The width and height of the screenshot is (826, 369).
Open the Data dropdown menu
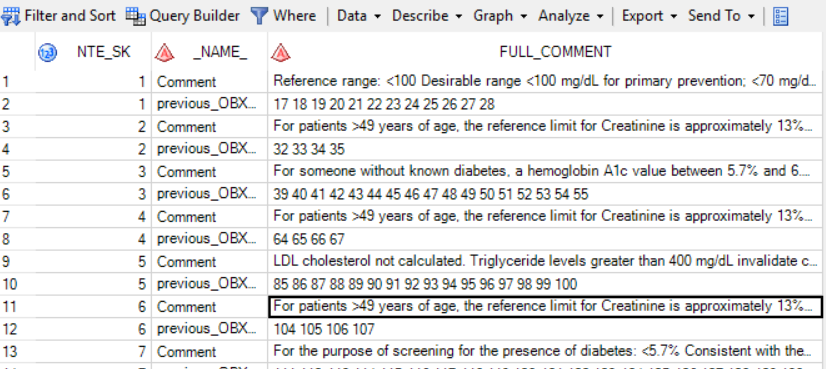pyautogui.click(x=359, y=16)
